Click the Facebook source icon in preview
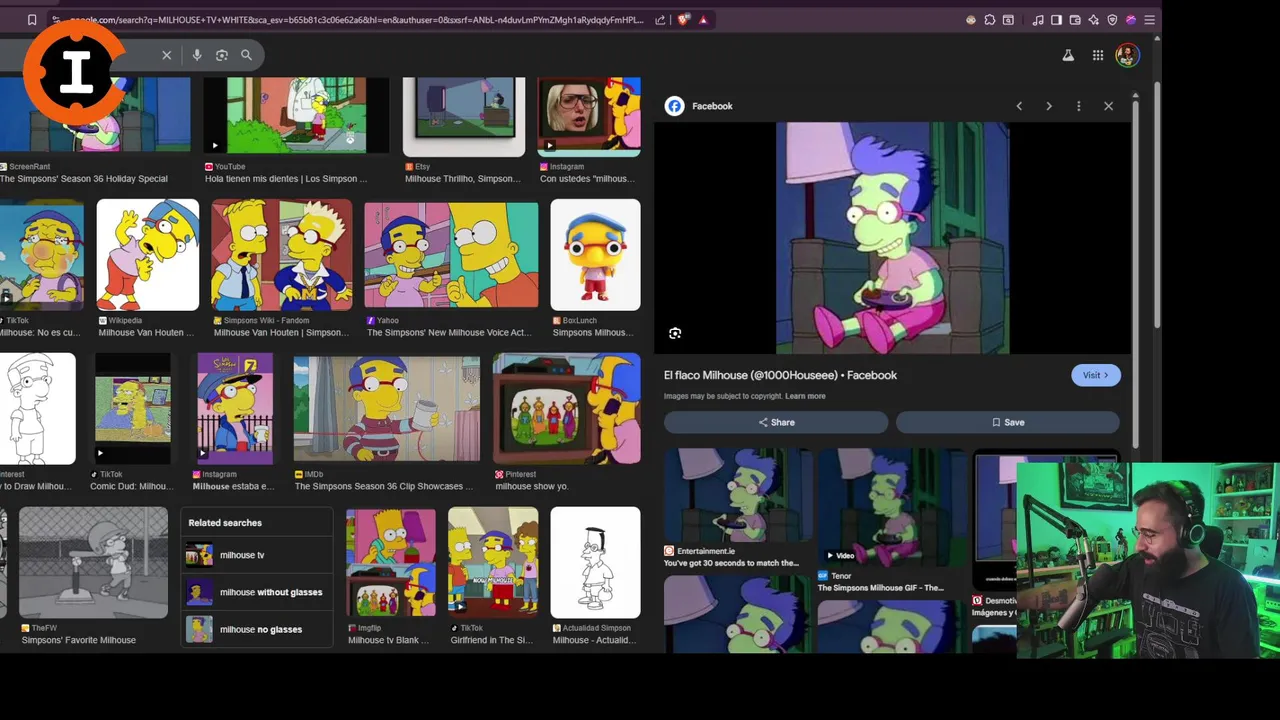 (675, 106)
